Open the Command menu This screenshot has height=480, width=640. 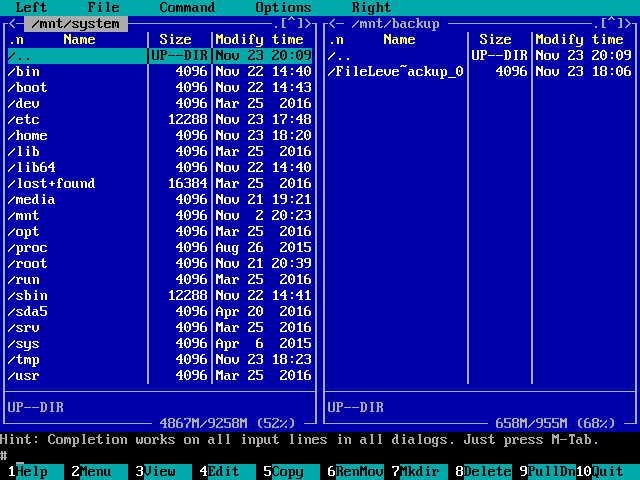187,7
